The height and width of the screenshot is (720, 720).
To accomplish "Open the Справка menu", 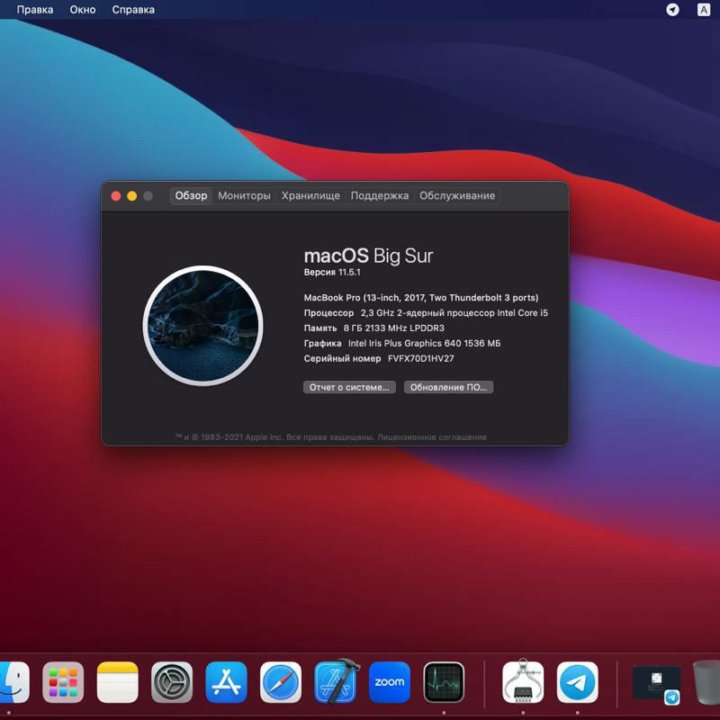I will click(133, 10).
